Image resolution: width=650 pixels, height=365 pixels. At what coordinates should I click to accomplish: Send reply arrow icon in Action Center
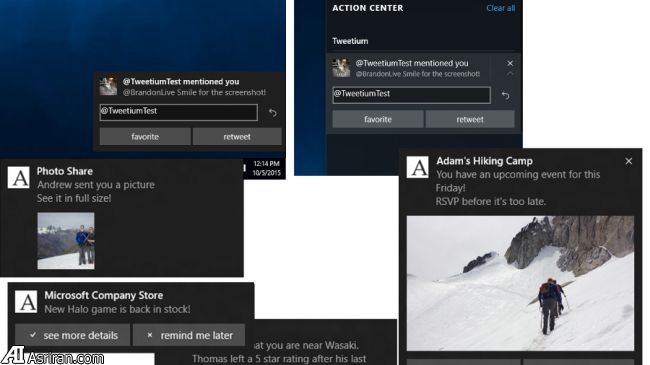[x=505, y=95]
